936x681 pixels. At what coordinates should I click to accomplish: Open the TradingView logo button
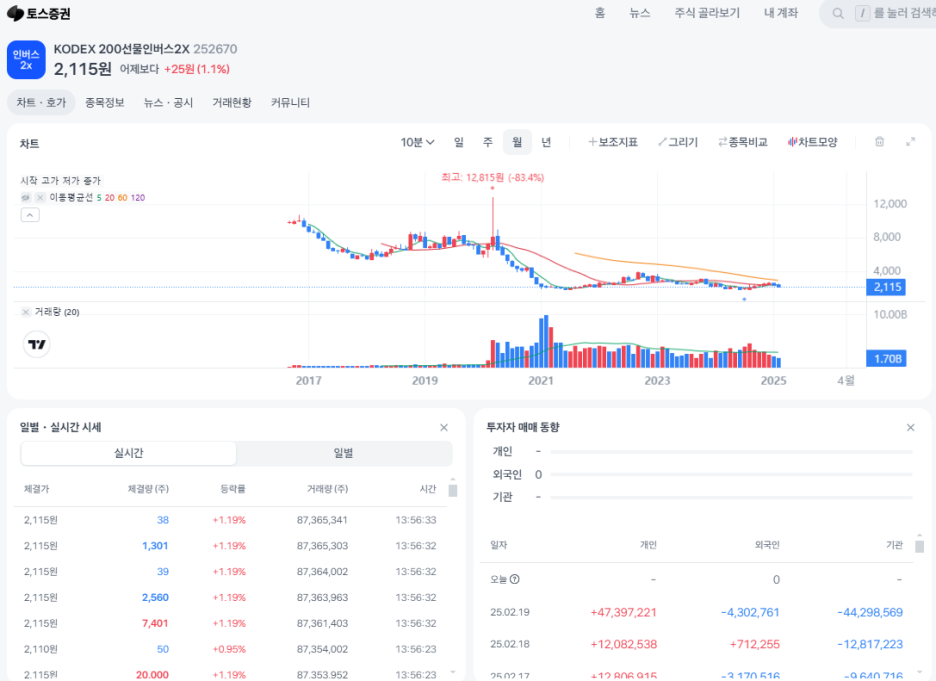coord(36,344)
